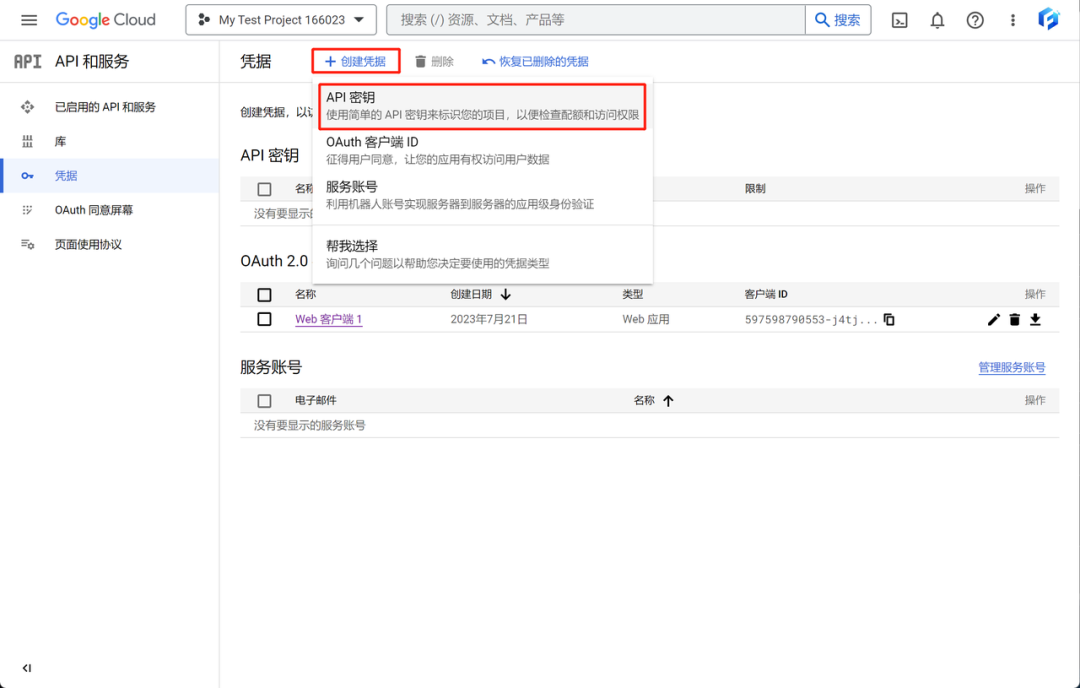
Task: Toggle the API 密钥 table header checkbox
Action: pyautogui.click(x=264, y=189)
